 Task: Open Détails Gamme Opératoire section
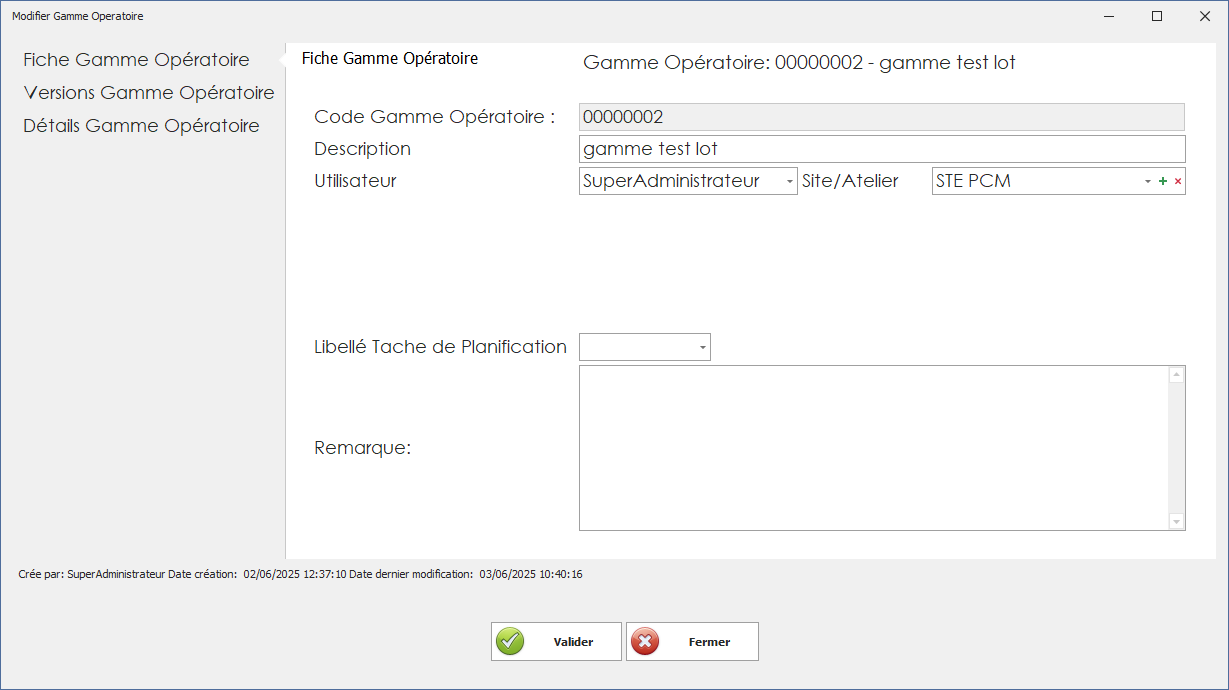141,126
